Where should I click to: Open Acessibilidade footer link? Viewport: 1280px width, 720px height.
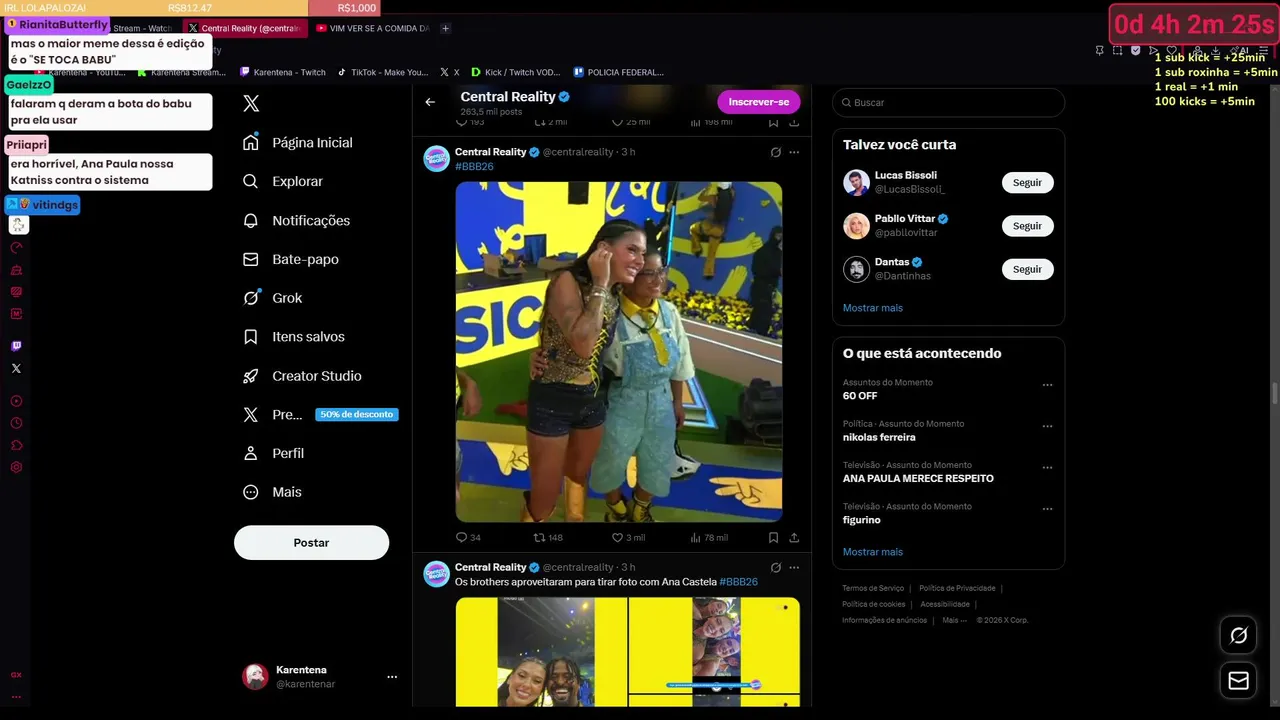point(945,604)
